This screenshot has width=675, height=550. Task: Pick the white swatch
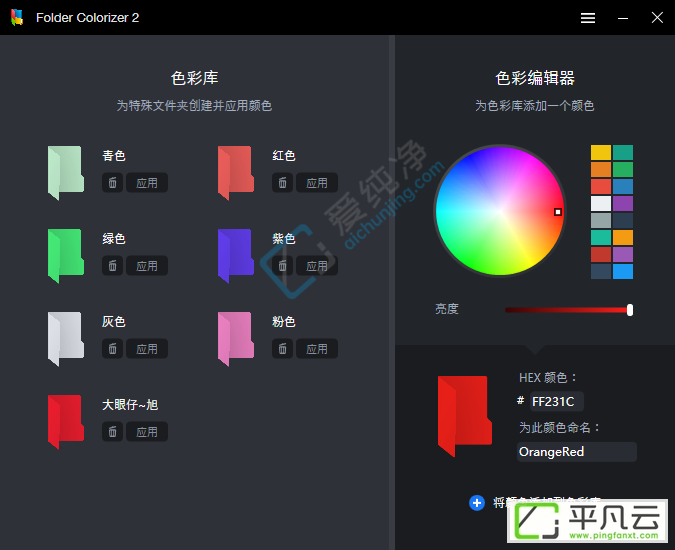(x=601, y=203)
